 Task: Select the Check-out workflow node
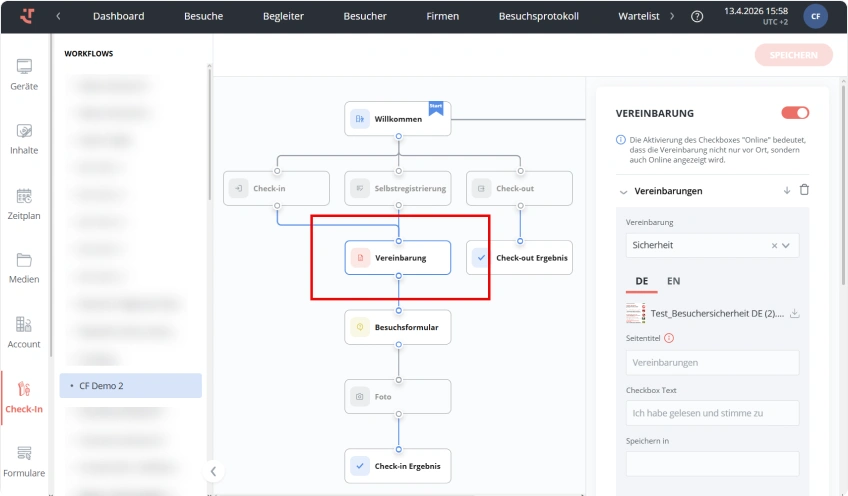click(519, 188)
